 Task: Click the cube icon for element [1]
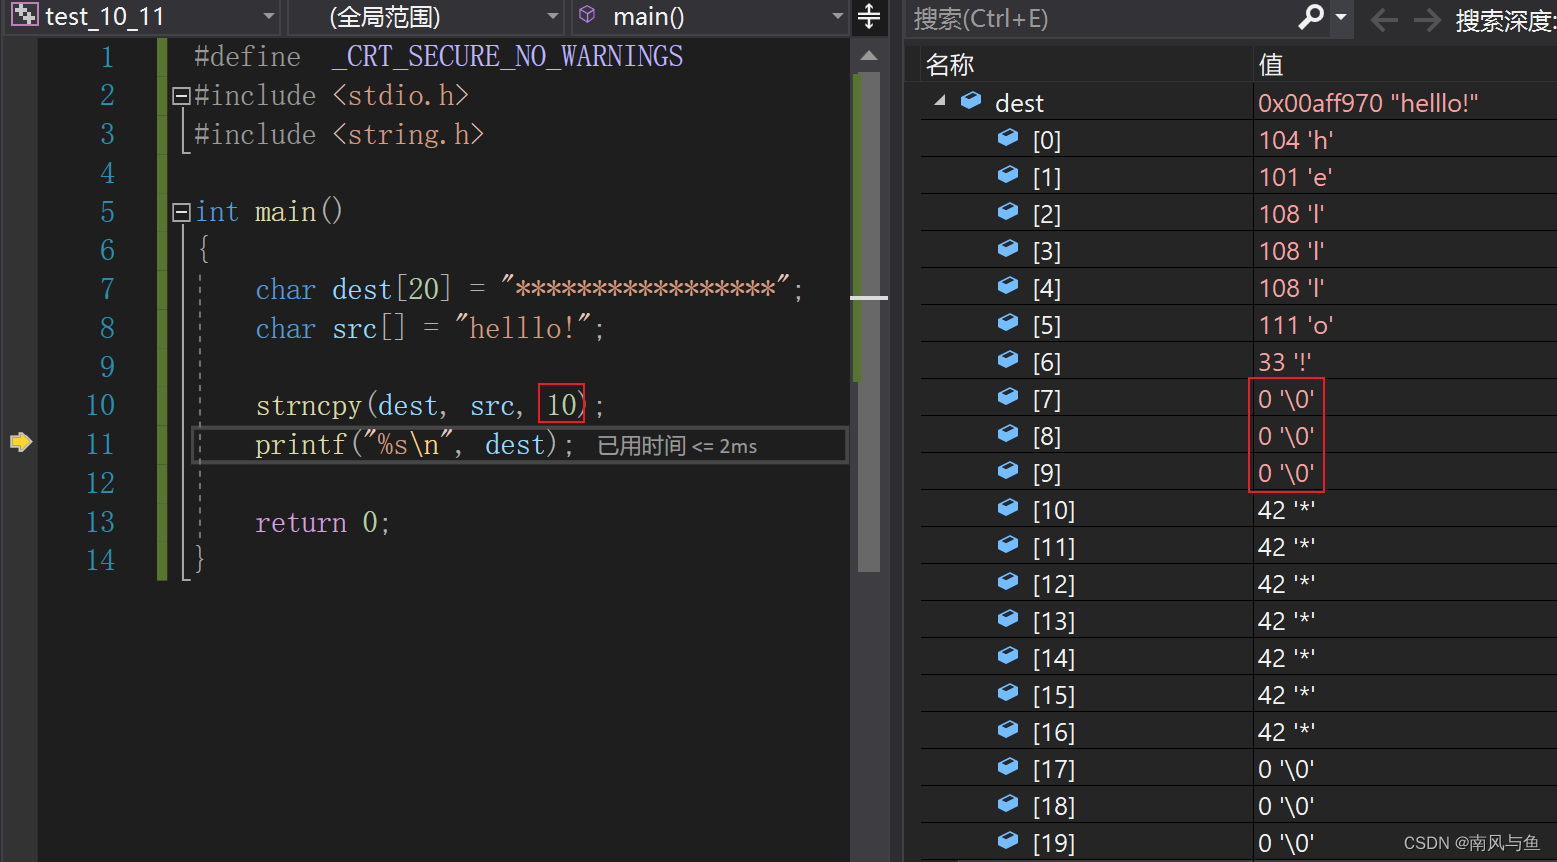point(1008,175)
